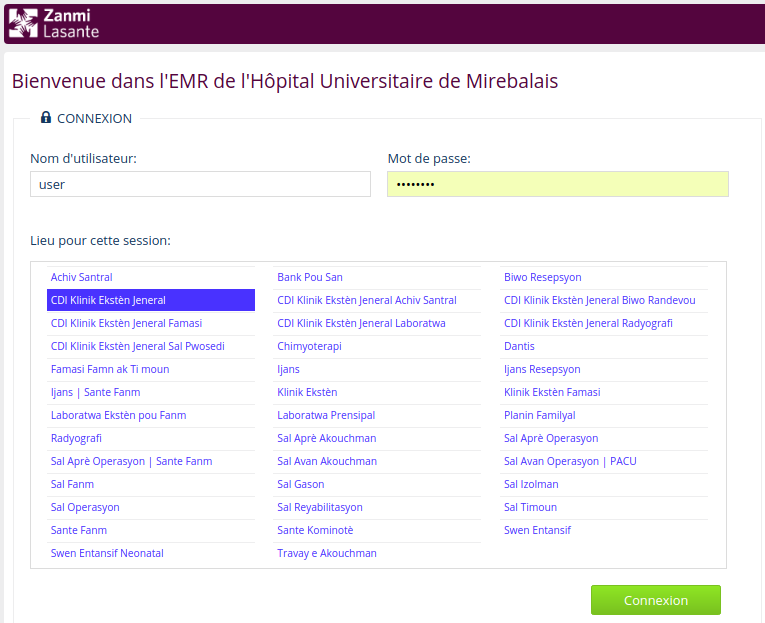765x623 pixels.
Task: Select CDI Klinik Ekstèn Jeneral Biwo Randevou
Action: tap(604, 300)
